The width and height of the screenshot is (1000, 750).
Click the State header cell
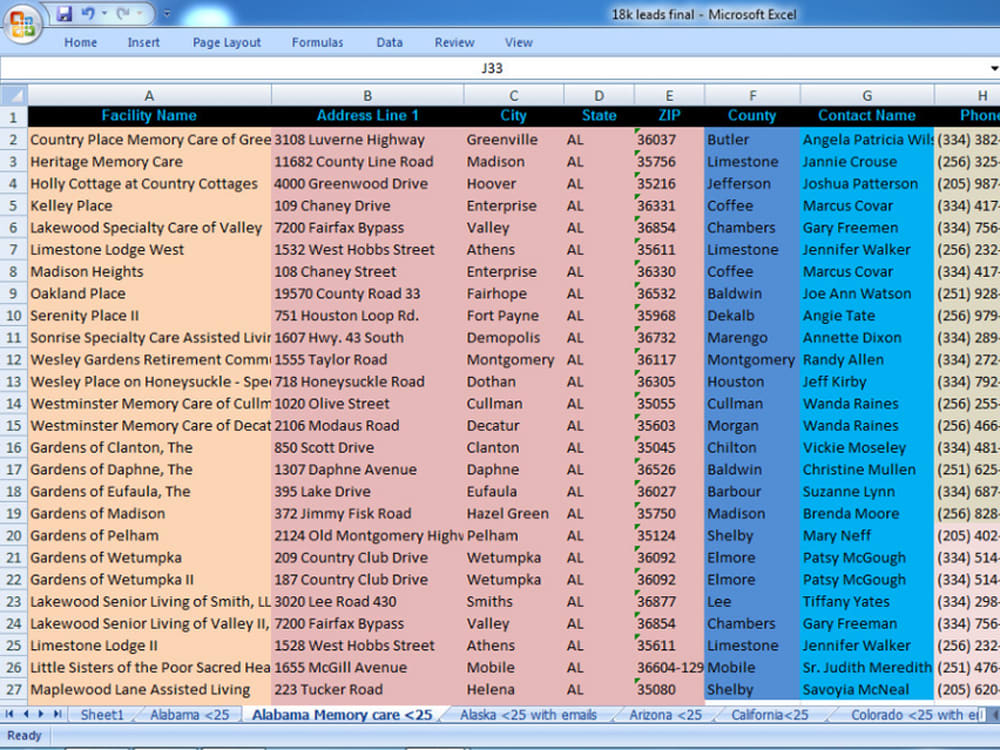pyautogui.click(x=599, y=116)
